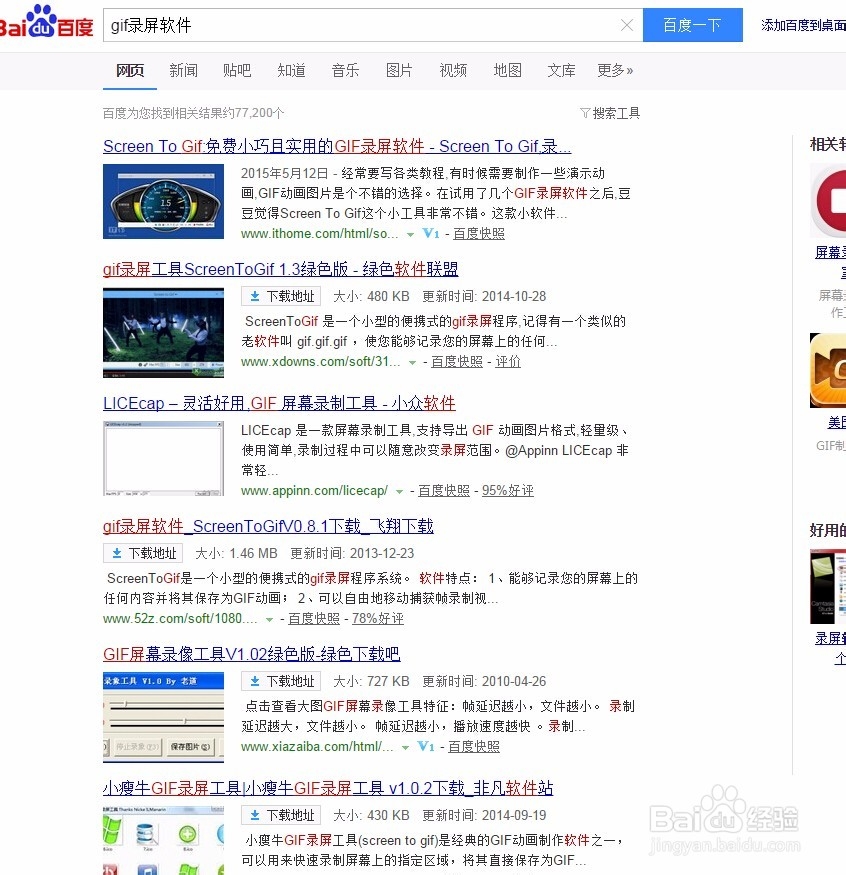Open Screen To Gif 免费小巧 result title
The image size is (846, 875).
click(337, 146)
